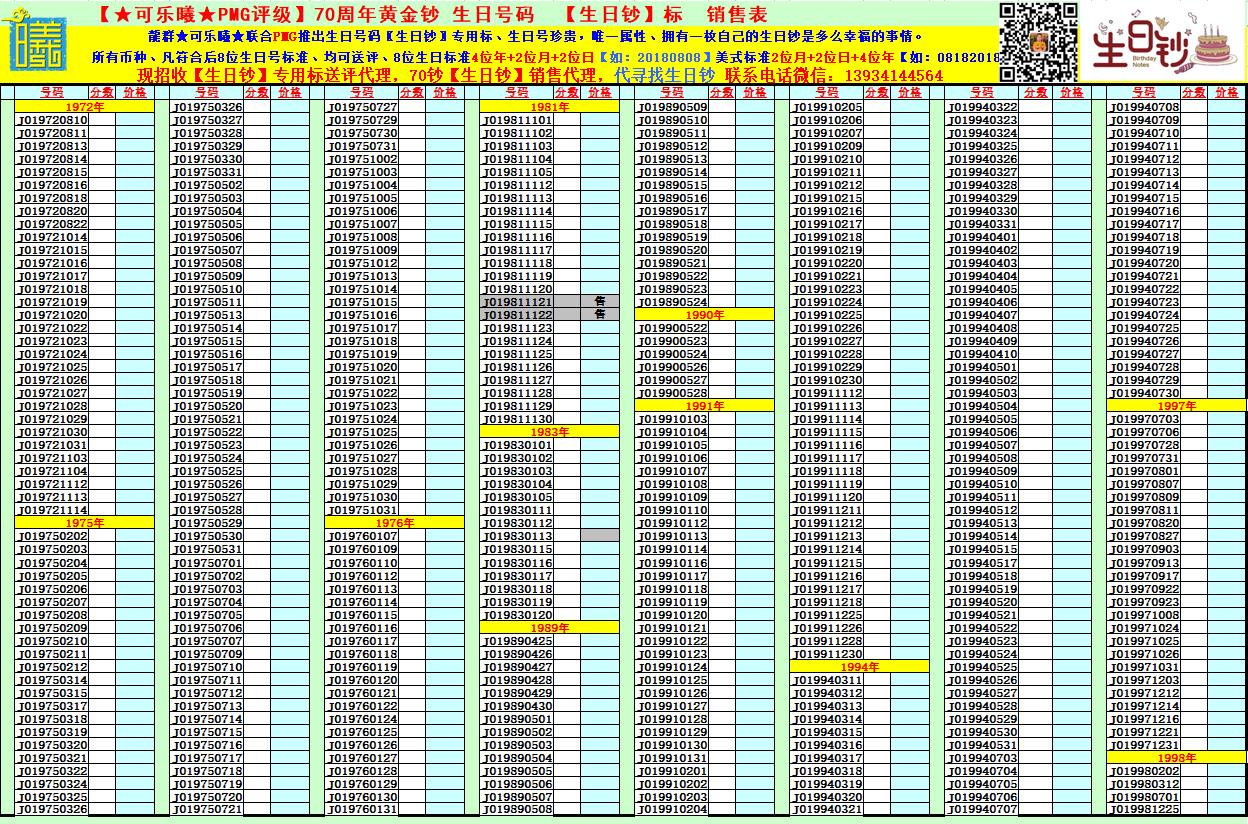Viewport: 1248px width, 824px height.
Task: Click serial number J019940730
Action: [1145, 393]
